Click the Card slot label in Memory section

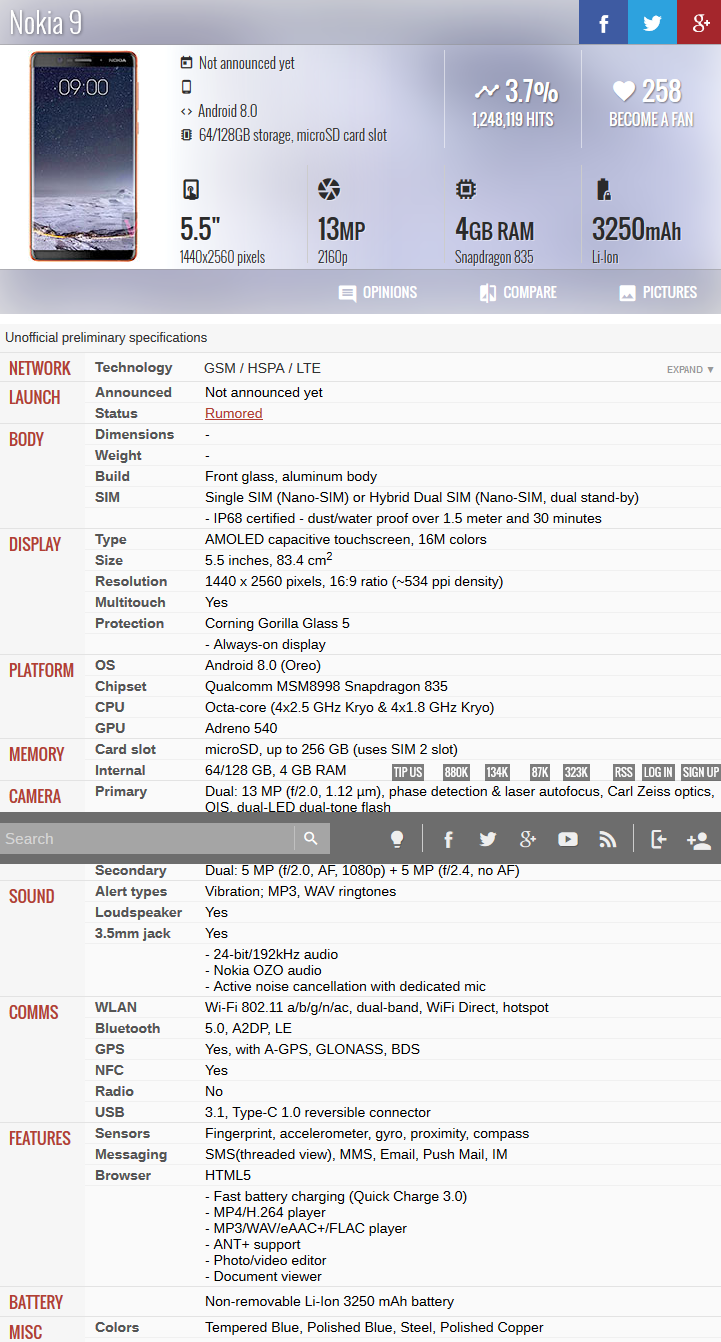pos(126,749)
